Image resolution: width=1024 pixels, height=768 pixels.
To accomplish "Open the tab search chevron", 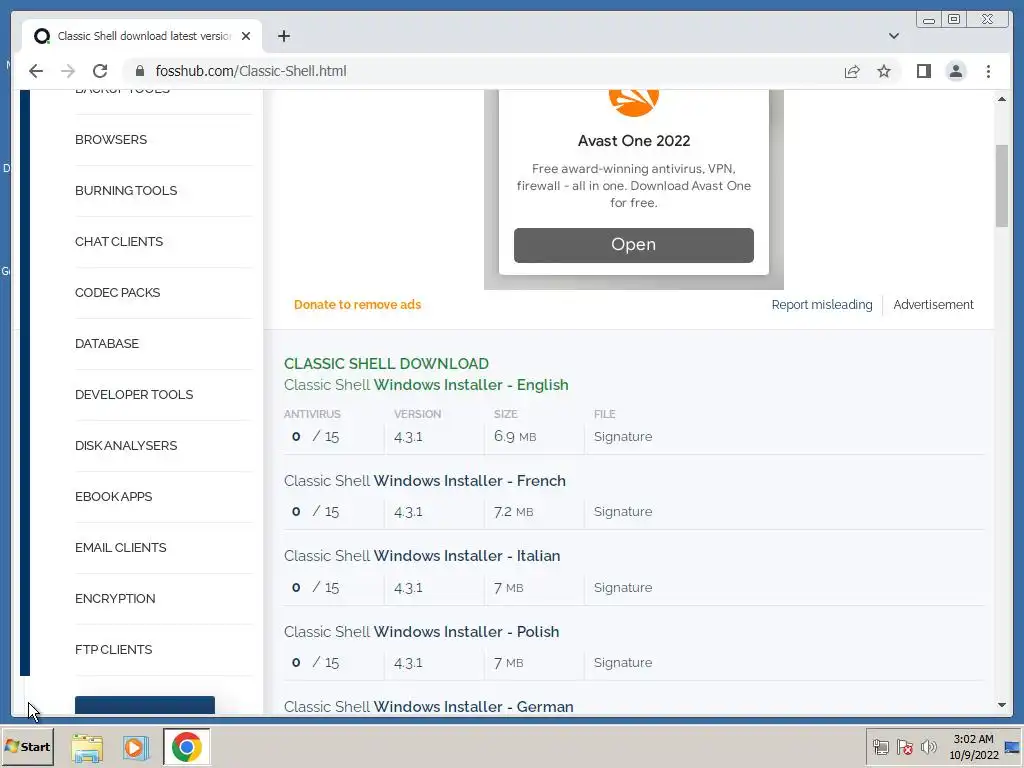I will point(893,36).
